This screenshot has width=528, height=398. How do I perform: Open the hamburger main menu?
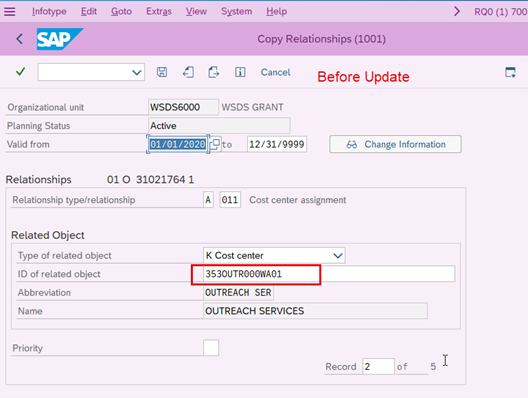pos(9,11)
